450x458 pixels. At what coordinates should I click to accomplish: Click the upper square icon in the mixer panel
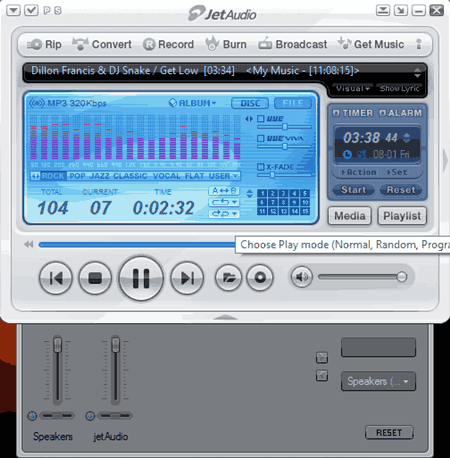tap(322, 358)
